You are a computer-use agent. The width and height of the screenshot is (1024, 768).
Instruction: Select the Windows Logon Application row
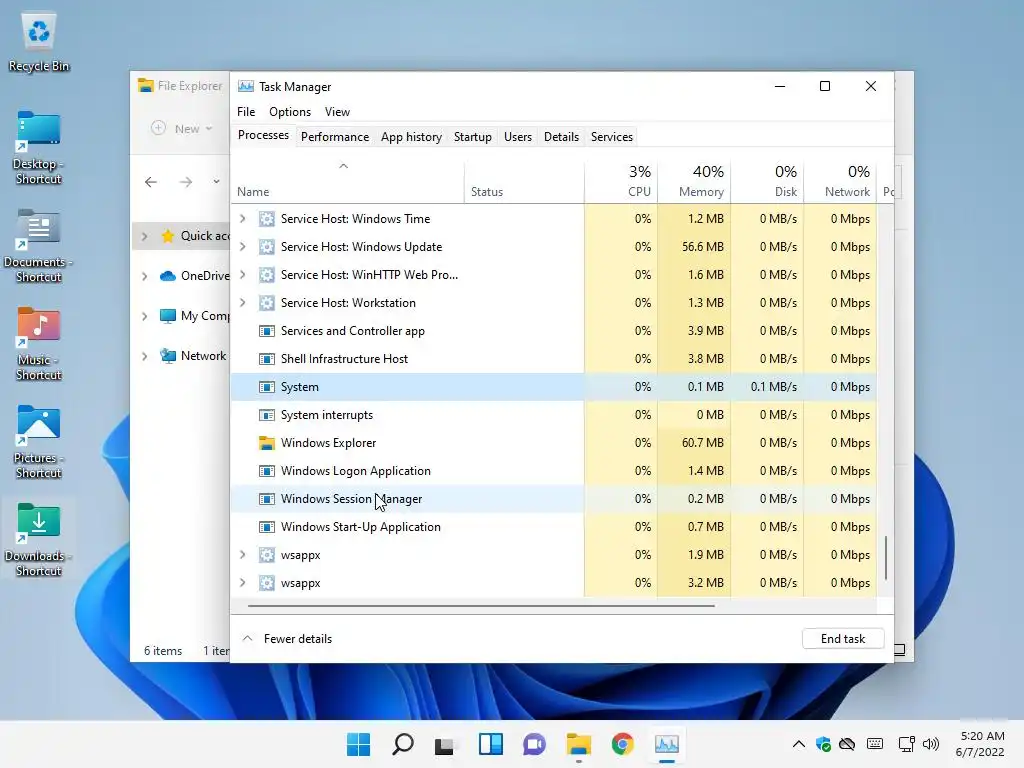click(554, 471)
